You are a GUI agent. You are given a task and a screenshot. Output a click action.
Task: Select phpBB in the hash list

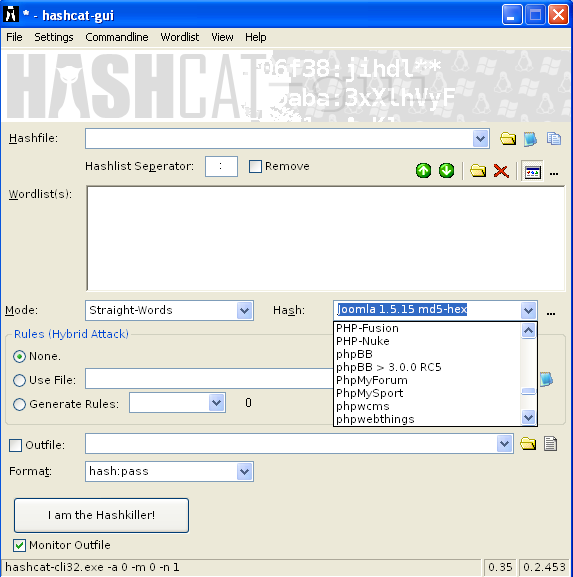click(354, 354)
